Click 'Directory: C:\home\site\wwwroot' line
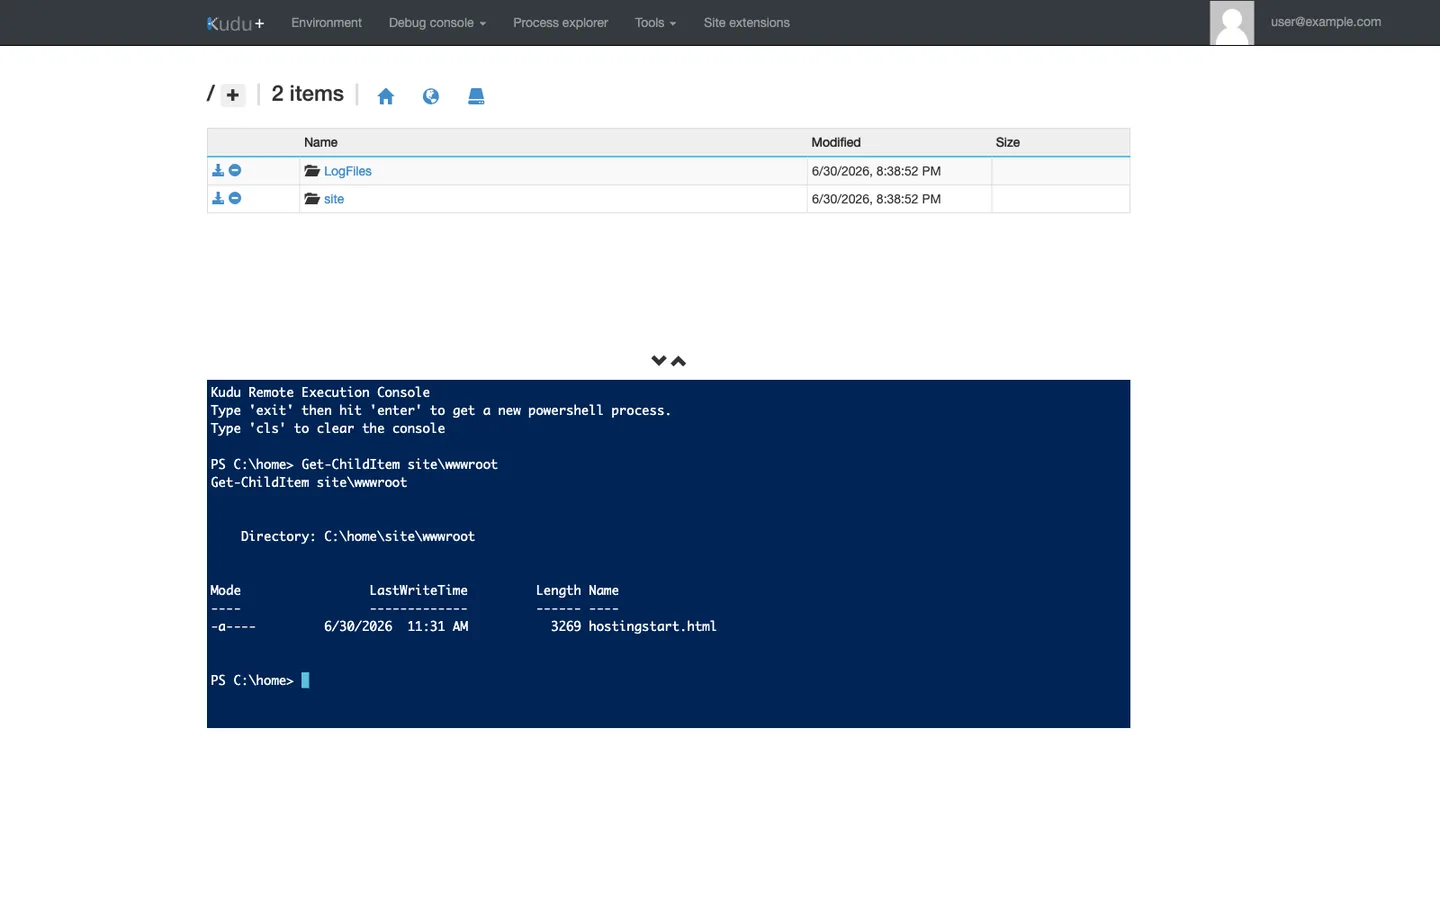The height and width of the screenshot is (900, 1440). click(x=357, y=536)
